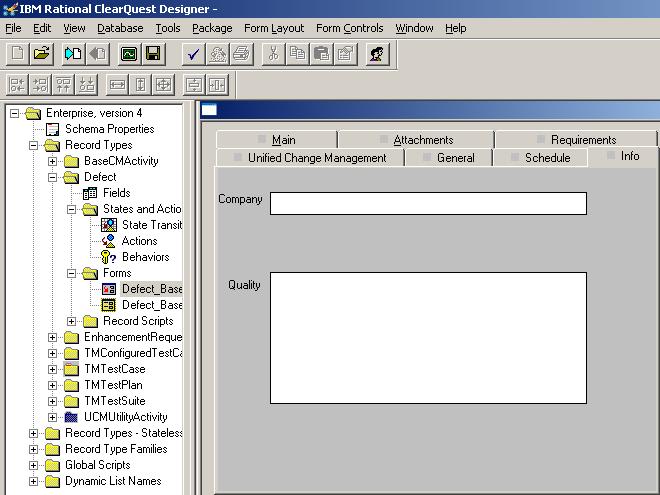The width and height of the screenshot is (660, 495).
Task: Click the Check Out schema icon
Action: 73,54
